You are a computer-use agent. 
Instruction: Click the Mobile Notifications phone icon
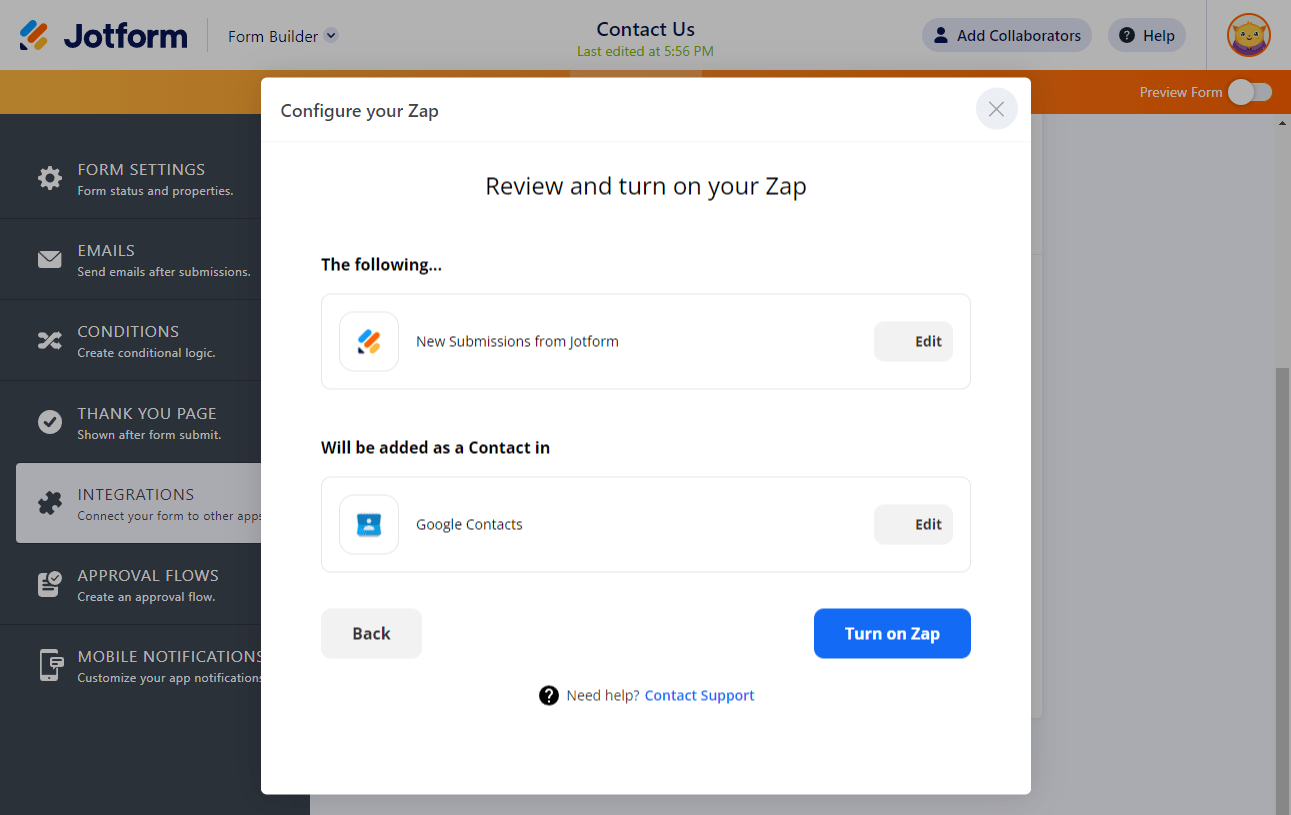point(49,666)
